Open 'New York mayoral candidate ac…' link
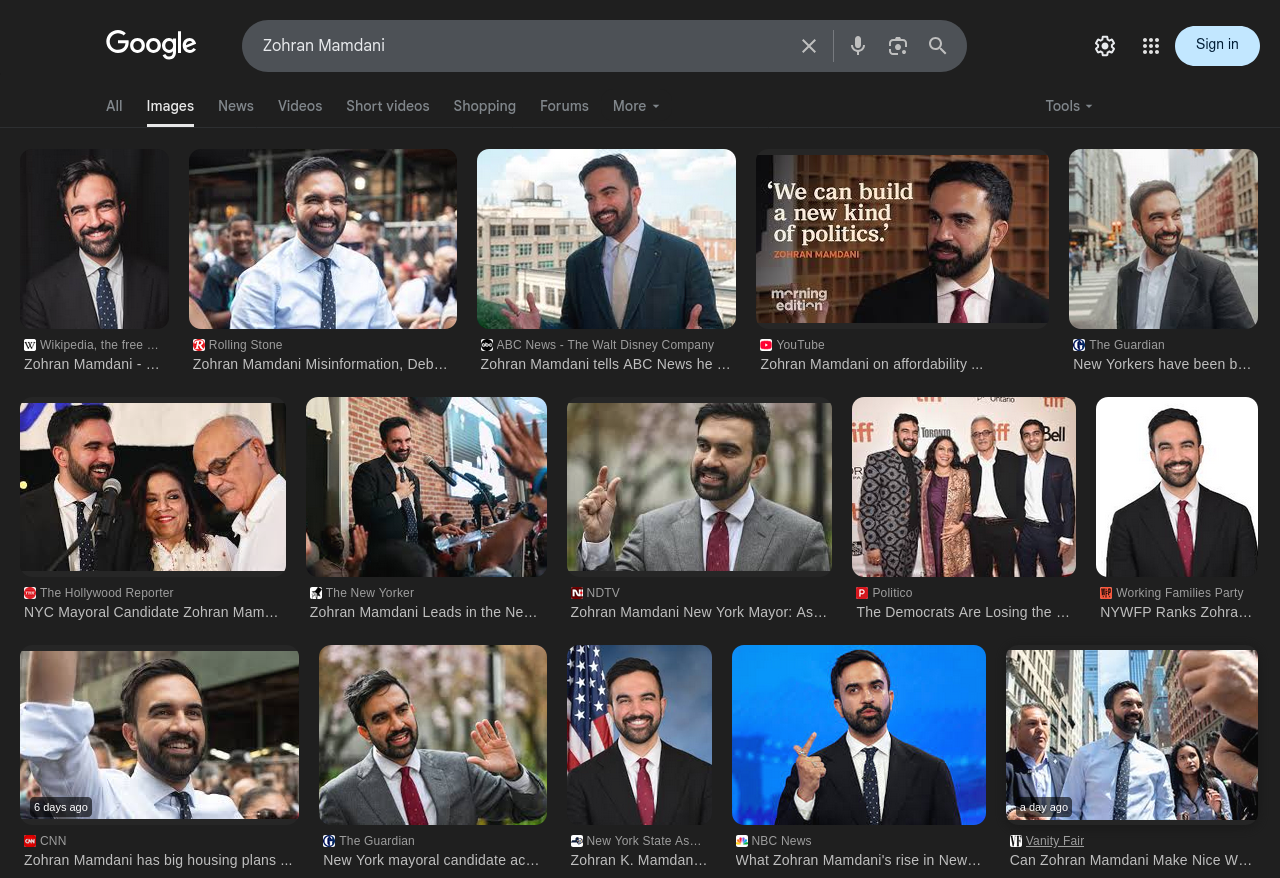The height and width of the screenshot is (878, 1280). [431, 860]
